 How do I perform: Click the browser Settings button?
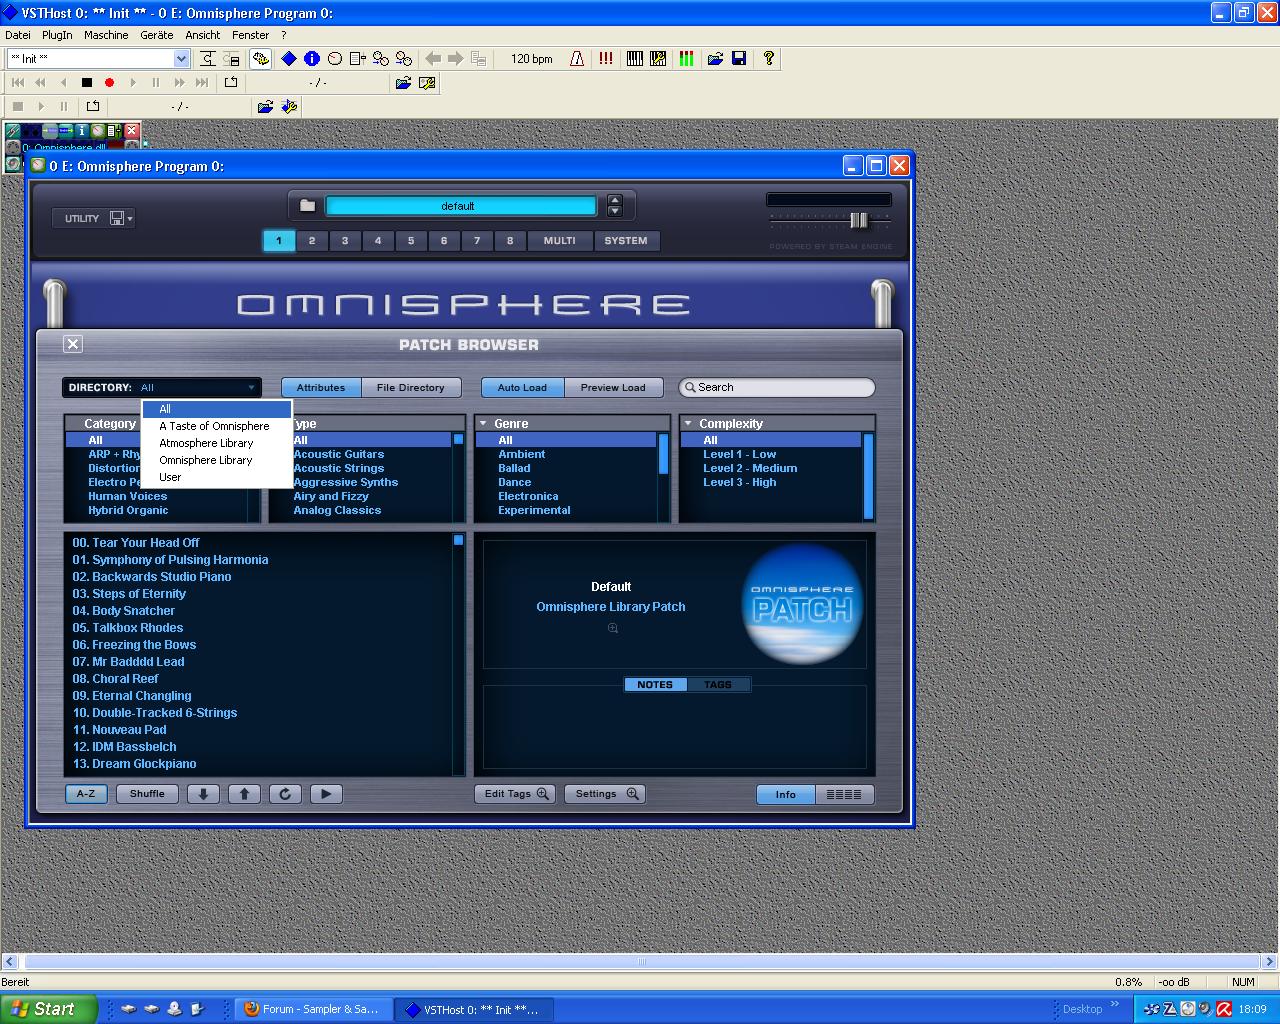click(605, 794)
